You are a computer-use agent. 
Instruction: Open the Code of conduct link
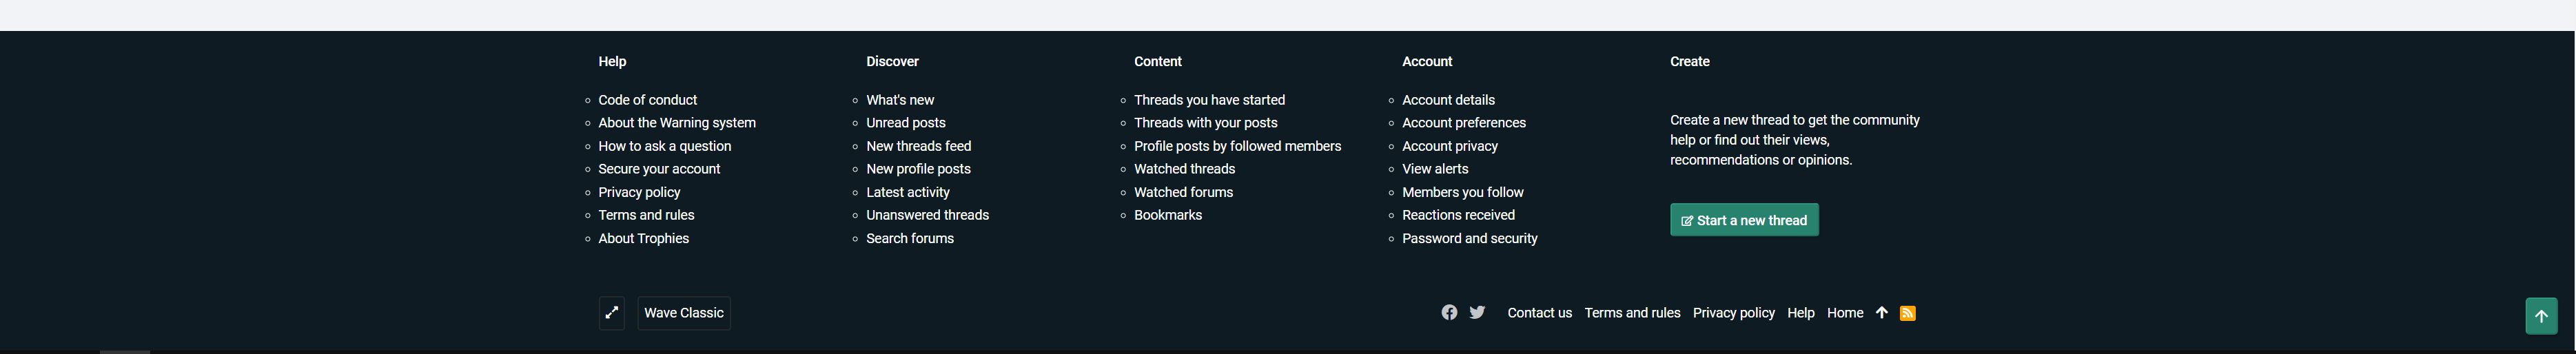click(647, 100)
